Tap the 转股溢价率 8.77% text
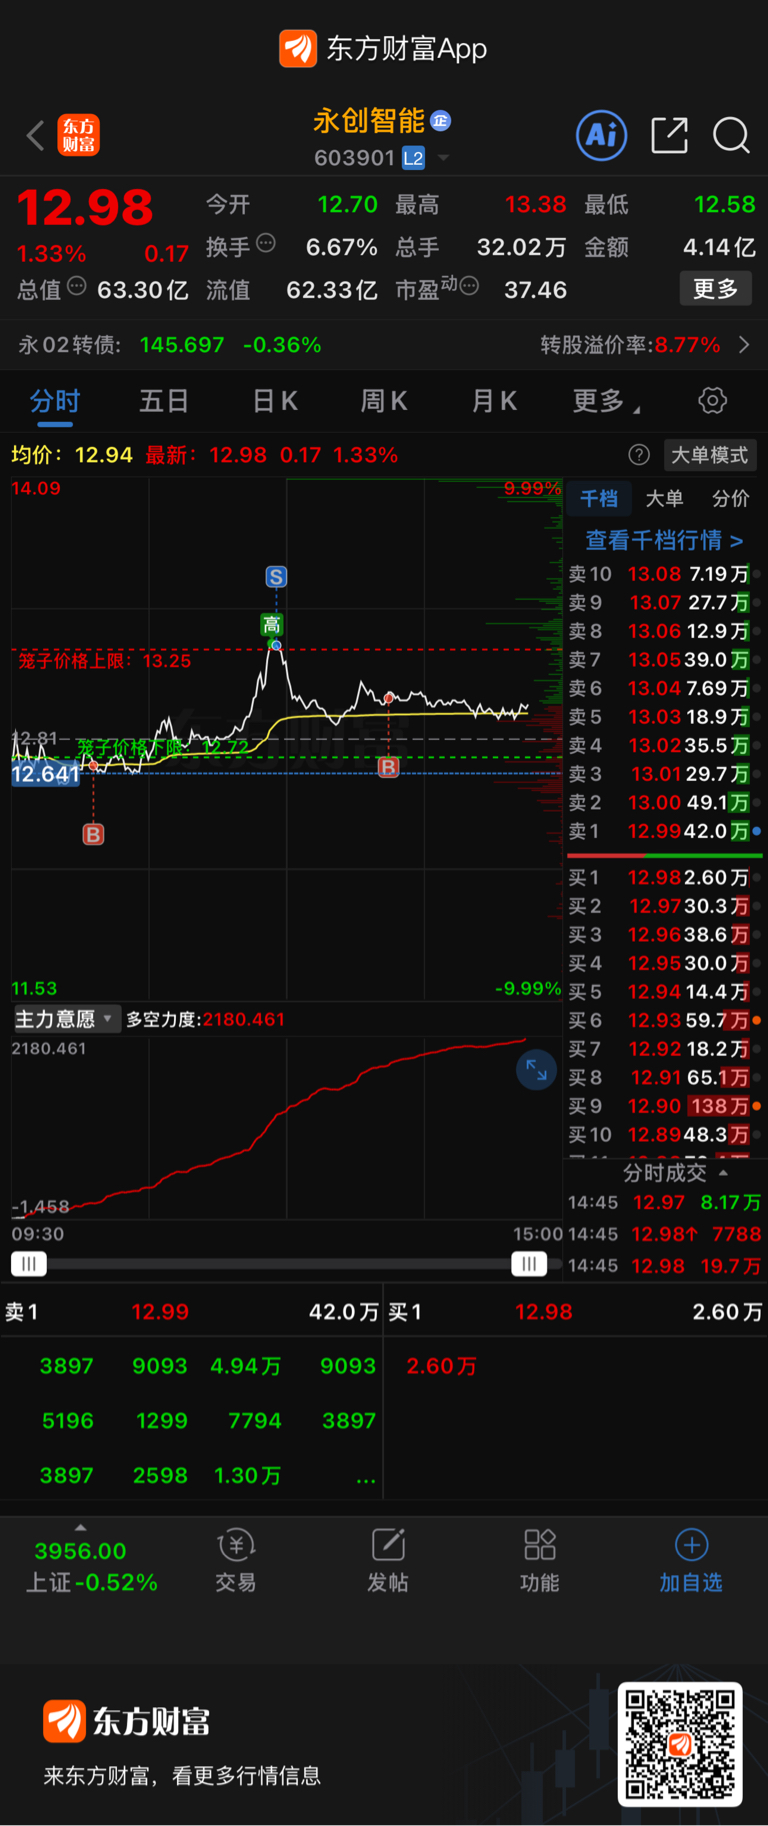768x1826 pixels. tap(630, 345)
